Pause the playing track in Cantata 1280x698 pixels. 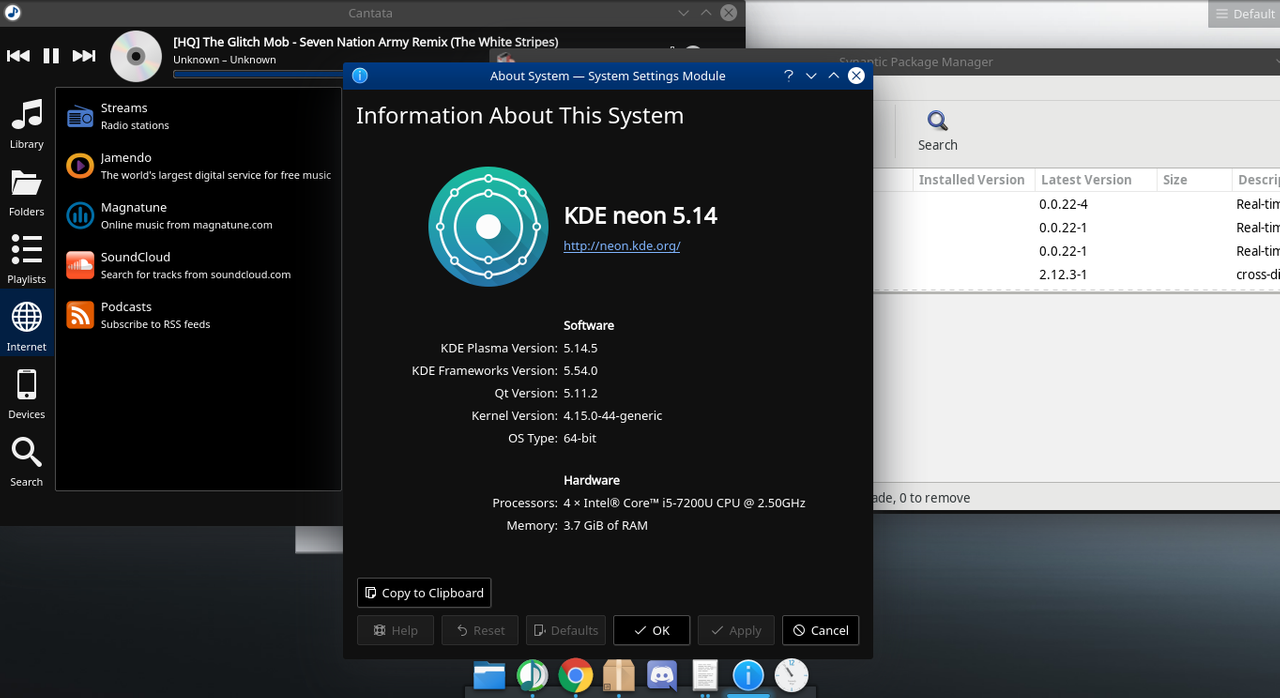(x=51, y=56)
